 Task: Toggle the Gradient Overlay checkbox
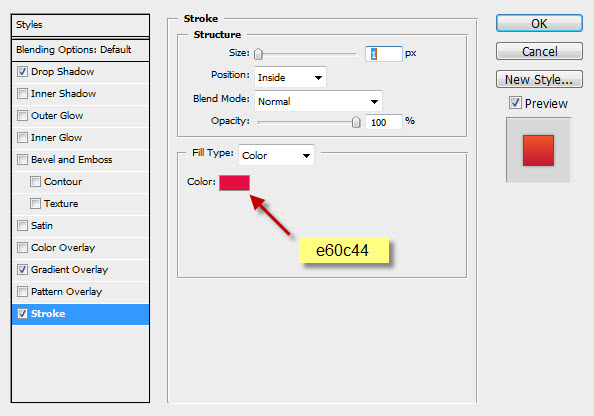pos(22,269)
